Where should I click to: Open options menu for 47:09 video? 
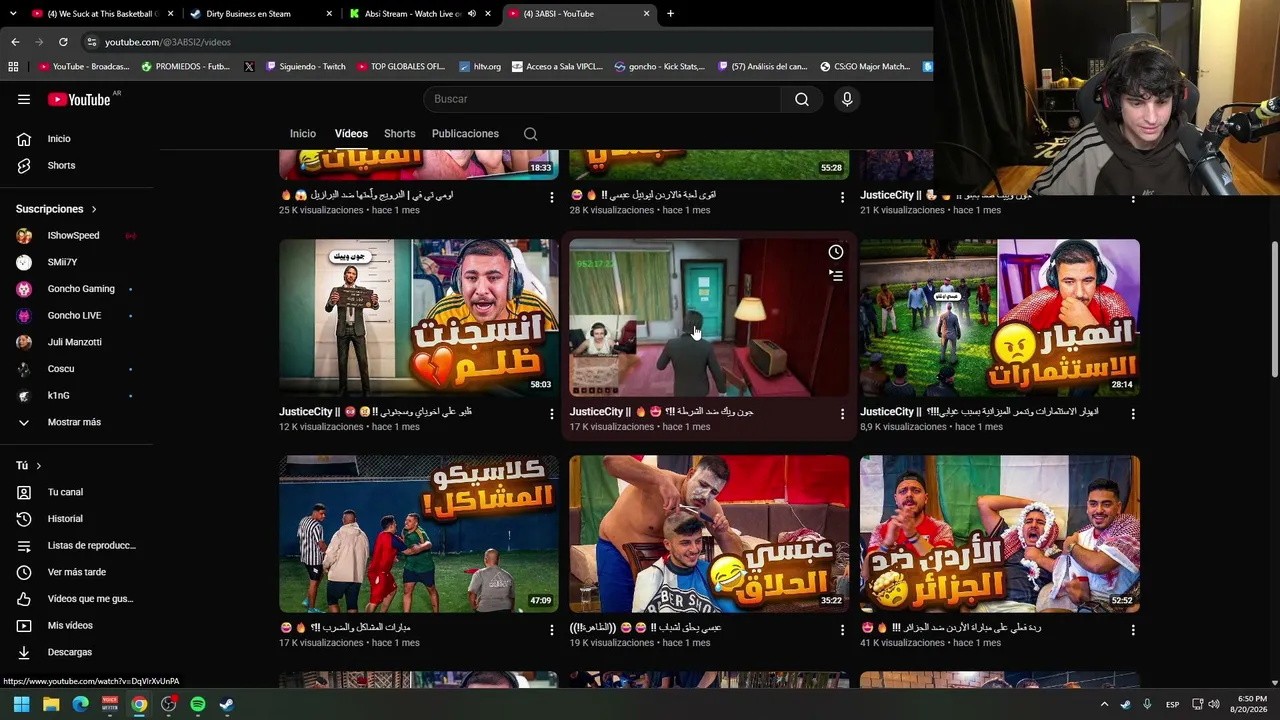(551, 630)
